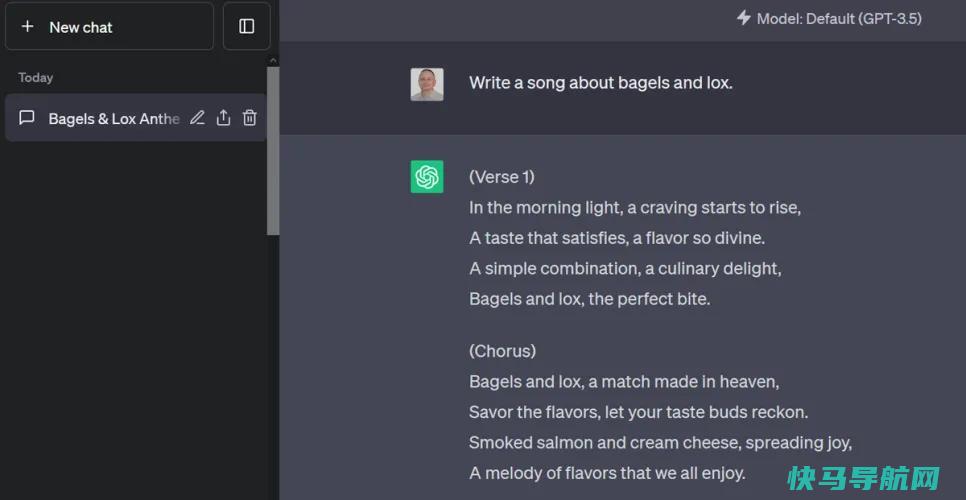Click the user profile avatar picture
The image size is (966, 500).
[x=427, y=84]
